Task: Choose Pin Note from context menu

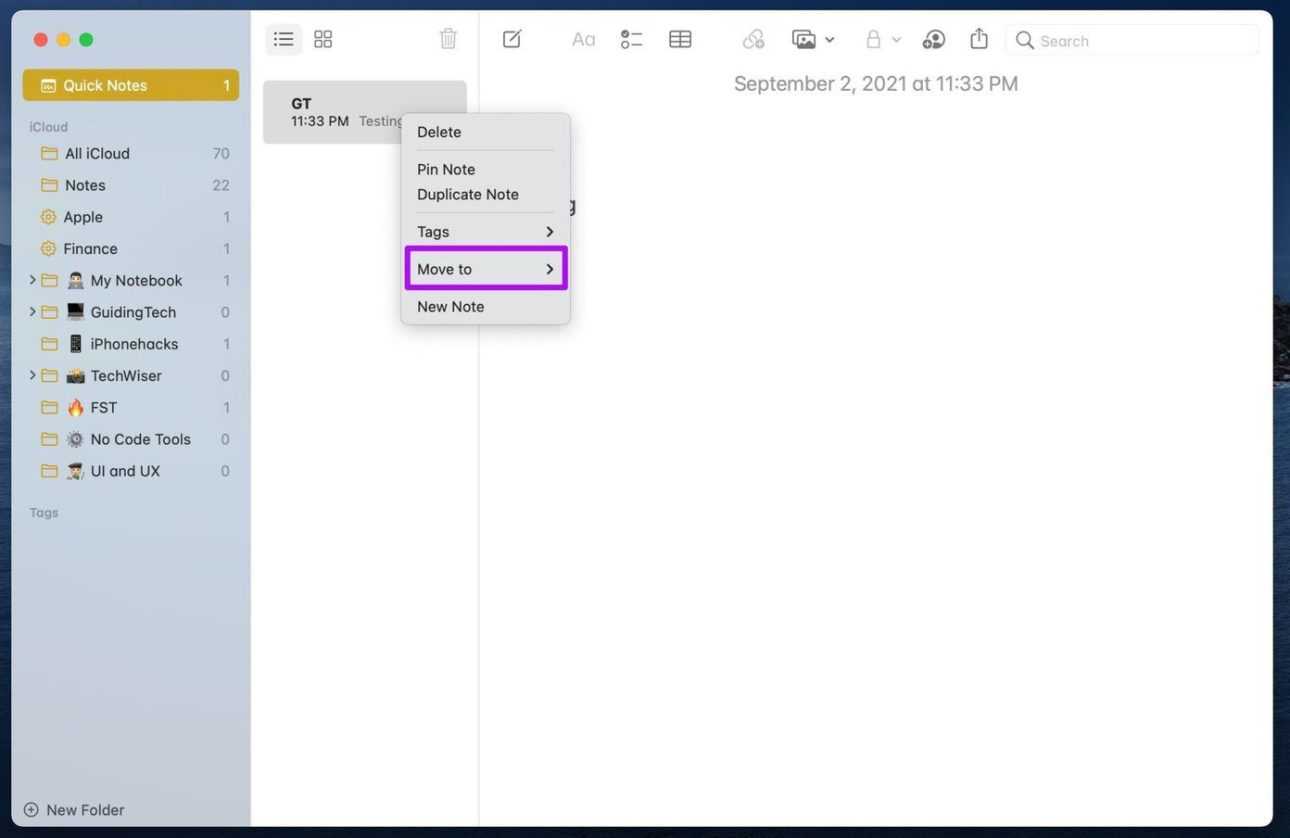Action: pos(446,169)
